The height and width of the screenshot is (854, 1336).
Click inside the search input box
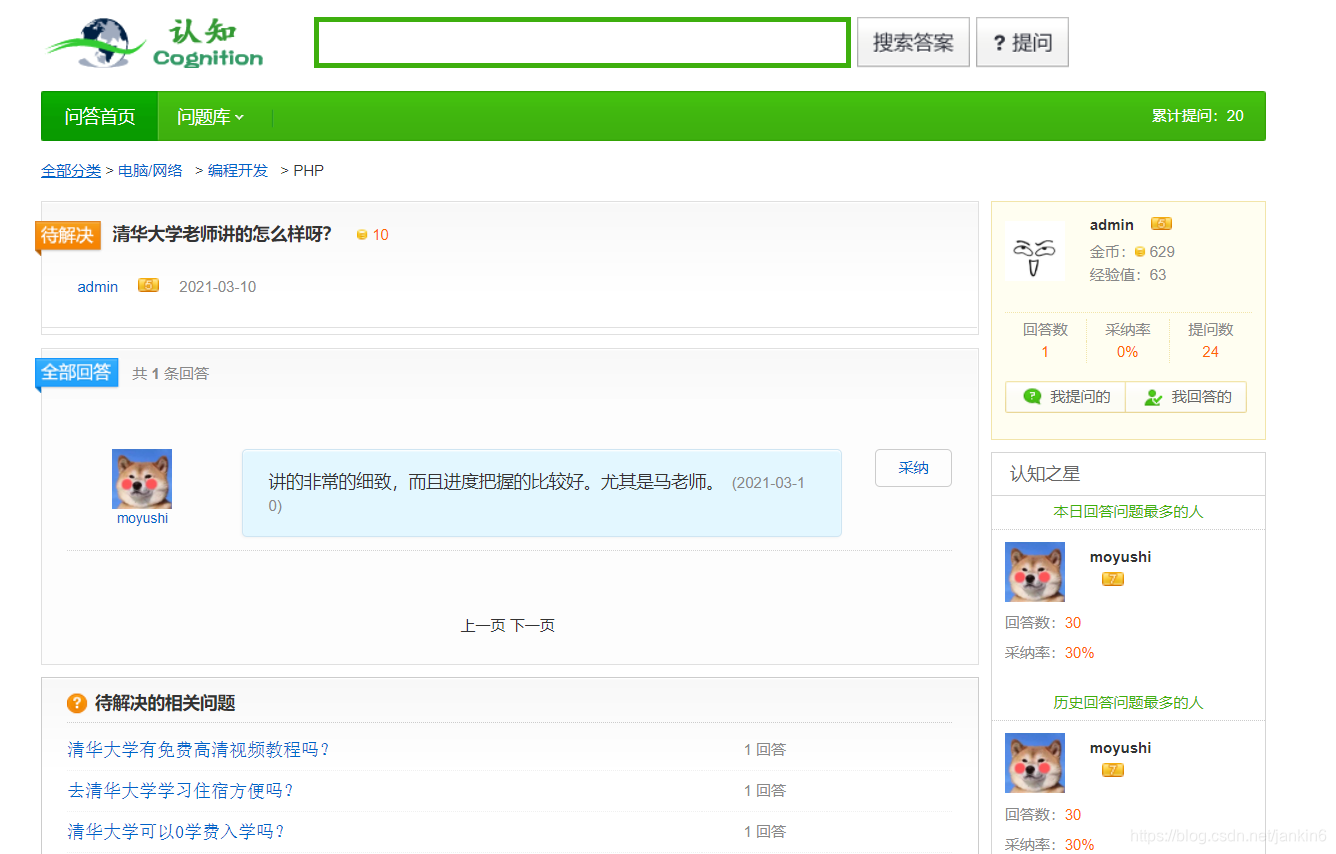(582, 41)
